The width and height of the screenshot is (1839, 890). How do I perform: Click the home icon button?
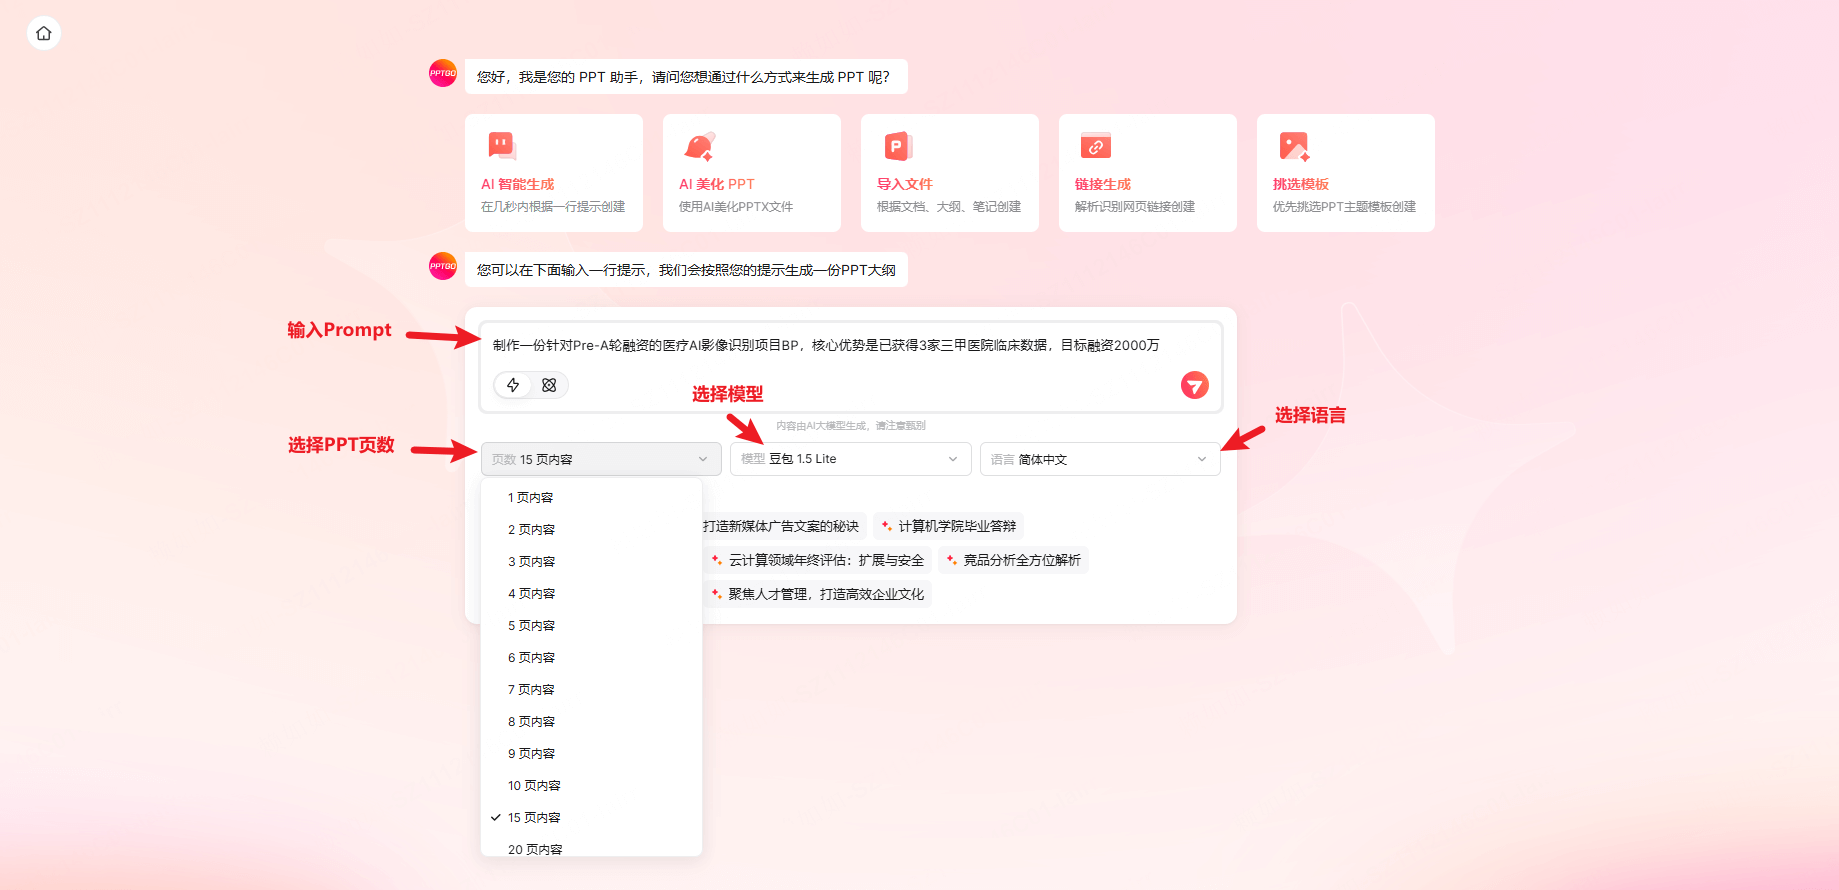click(x=44, y=33)
